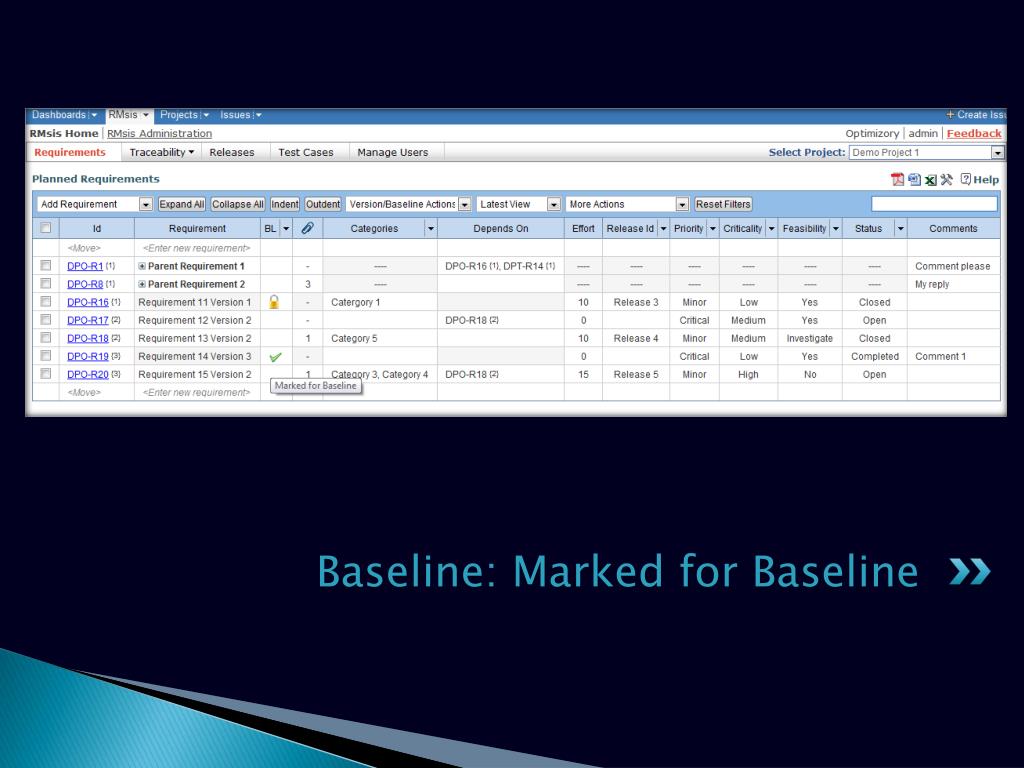The height and width of the screenshot is (768, 1024).
Task: Open the Status column filter arrow
Action: 901,229
